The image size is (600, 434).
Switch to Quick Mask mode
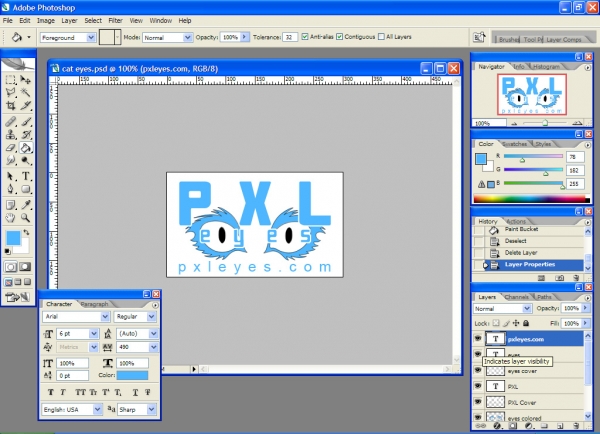coord(25,267)
